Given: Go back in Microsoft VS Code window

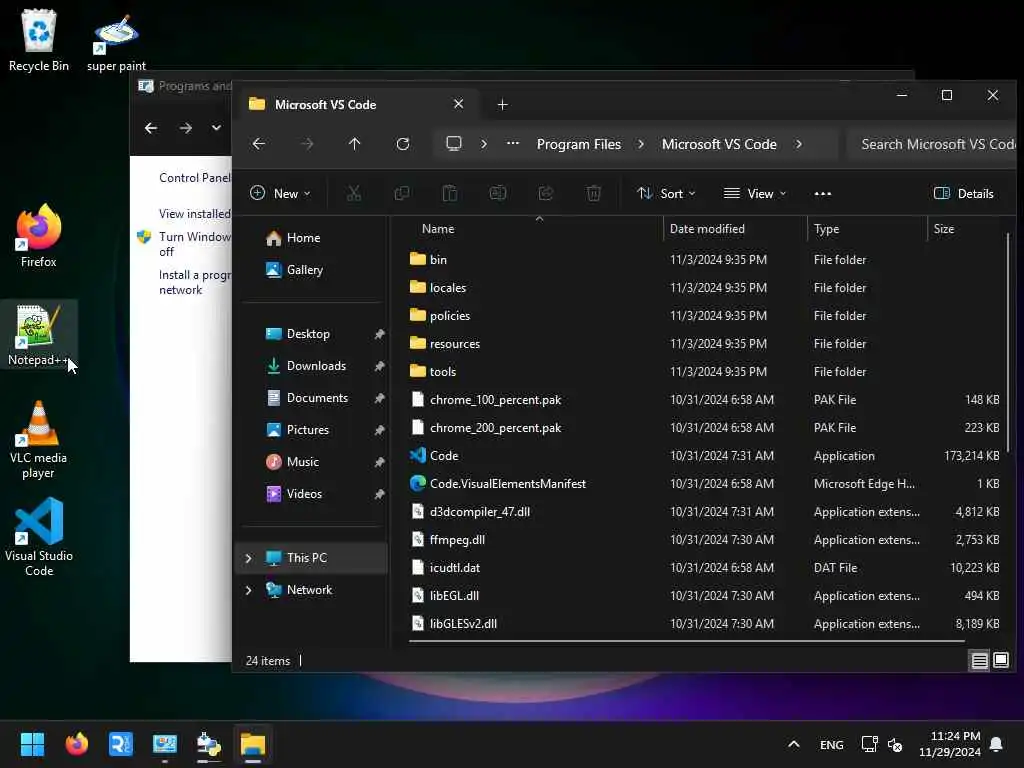Looking at the screenshot, I should point(259,144).
